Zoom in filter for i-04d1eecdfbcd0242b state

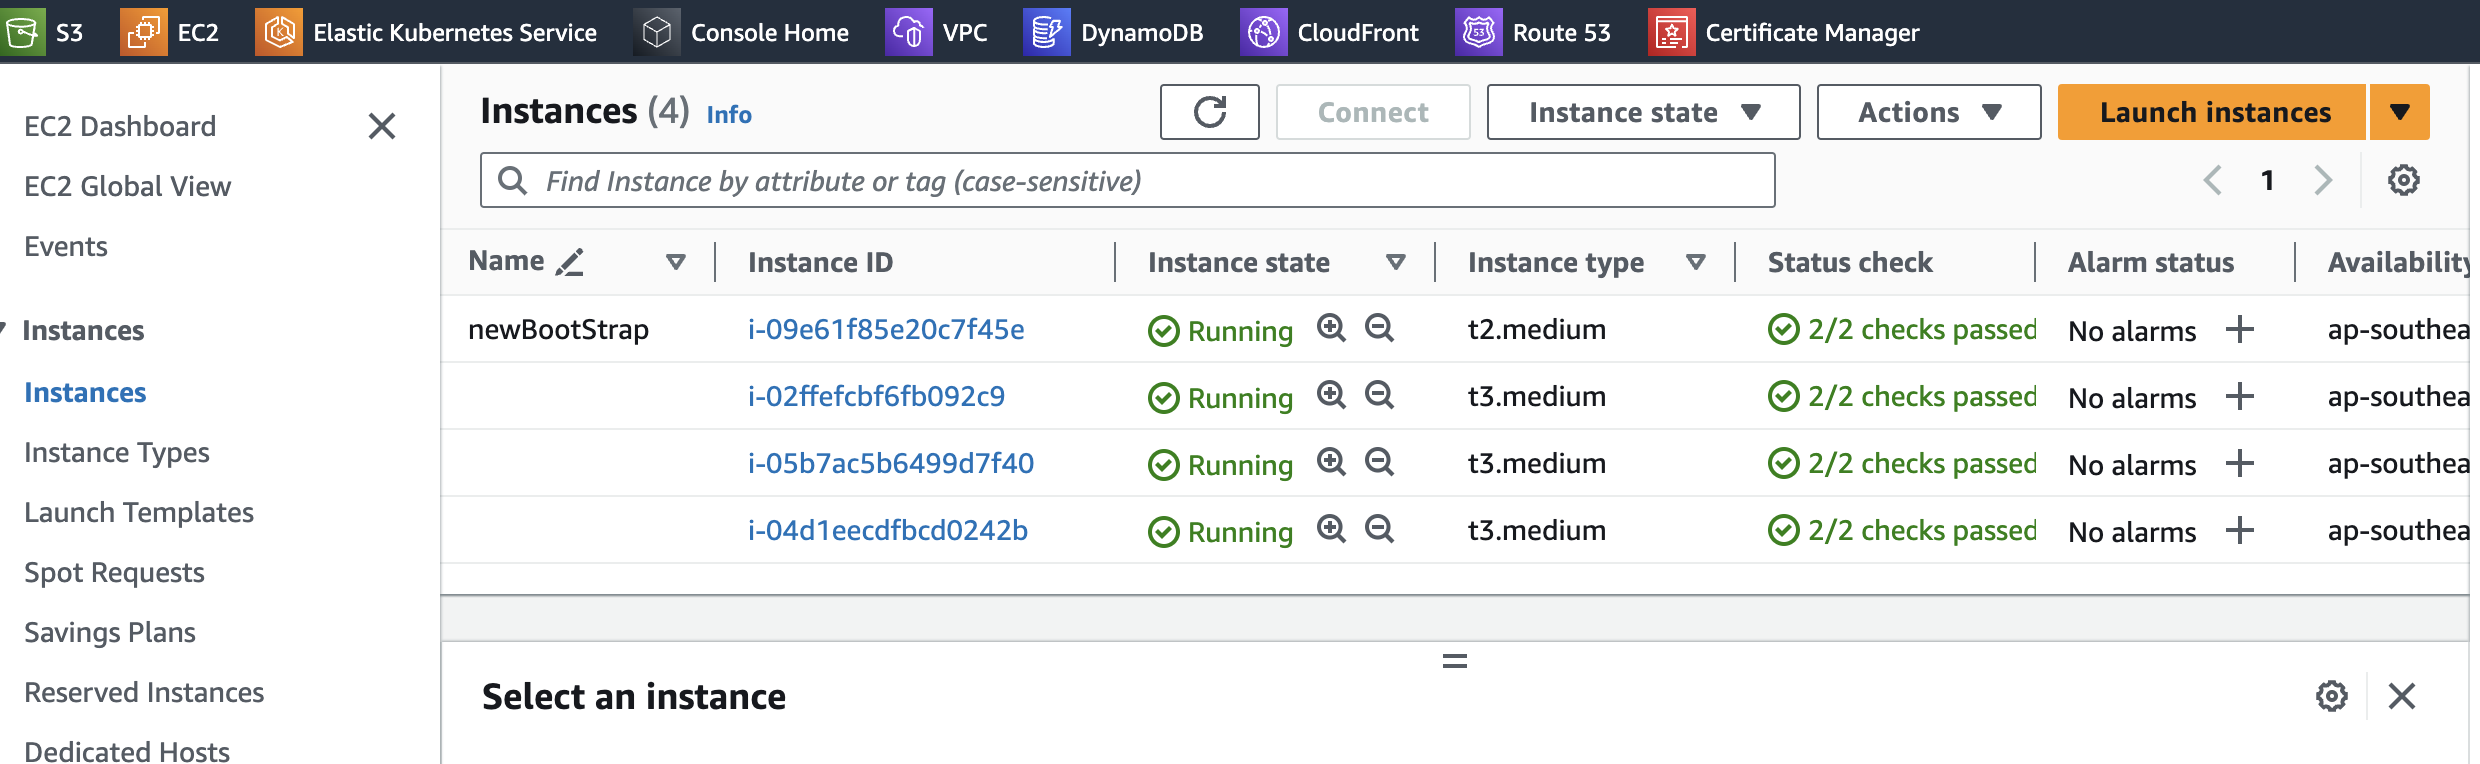pyautogui.click(x=1331, y=529)
